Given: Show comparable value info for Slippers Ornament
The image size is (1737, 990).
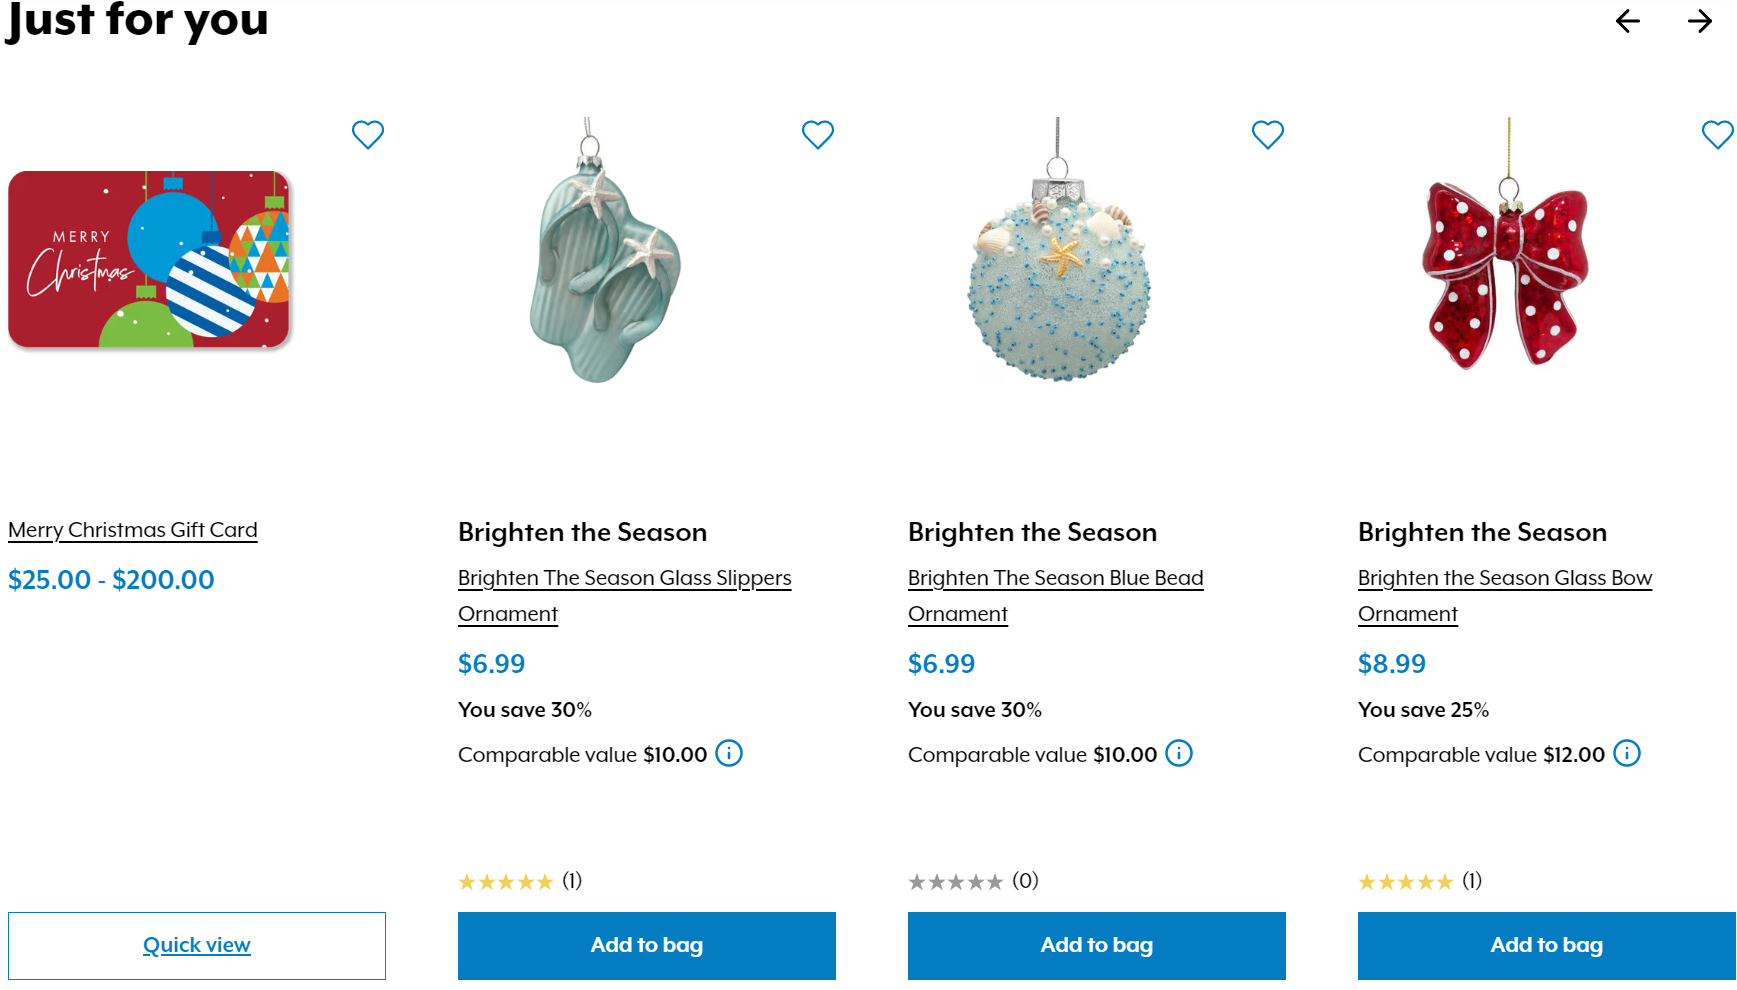Looking at the screenshot, I should point(730,753).
